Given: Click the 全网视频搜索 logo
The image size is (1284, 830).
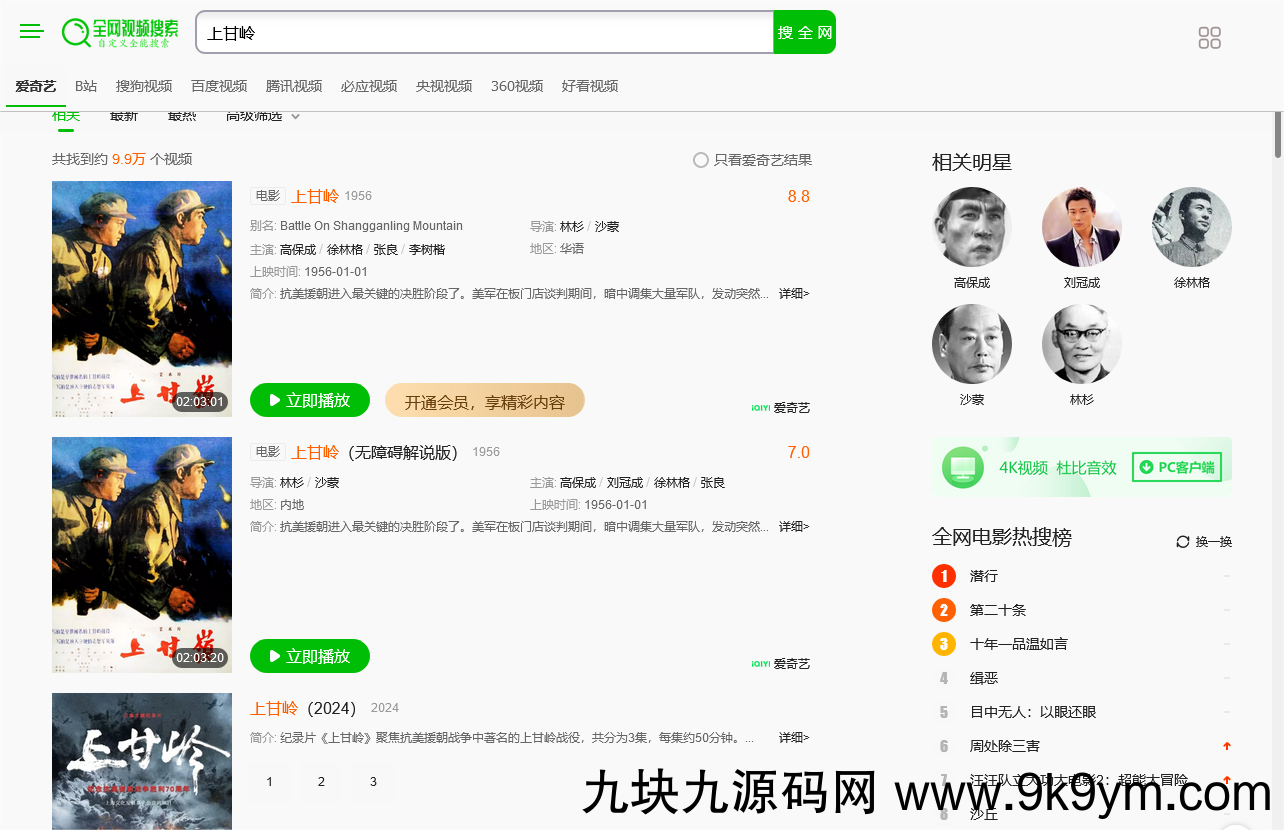Looking at the screenshot, I should 120,32.
